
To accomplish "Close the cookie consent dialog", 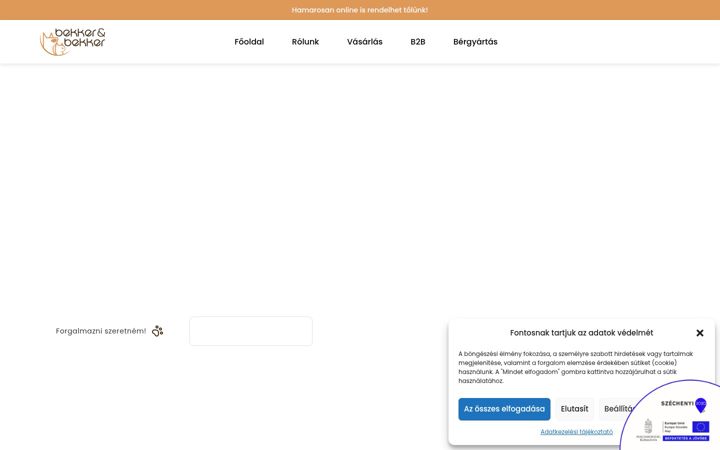I will [699, 333].
